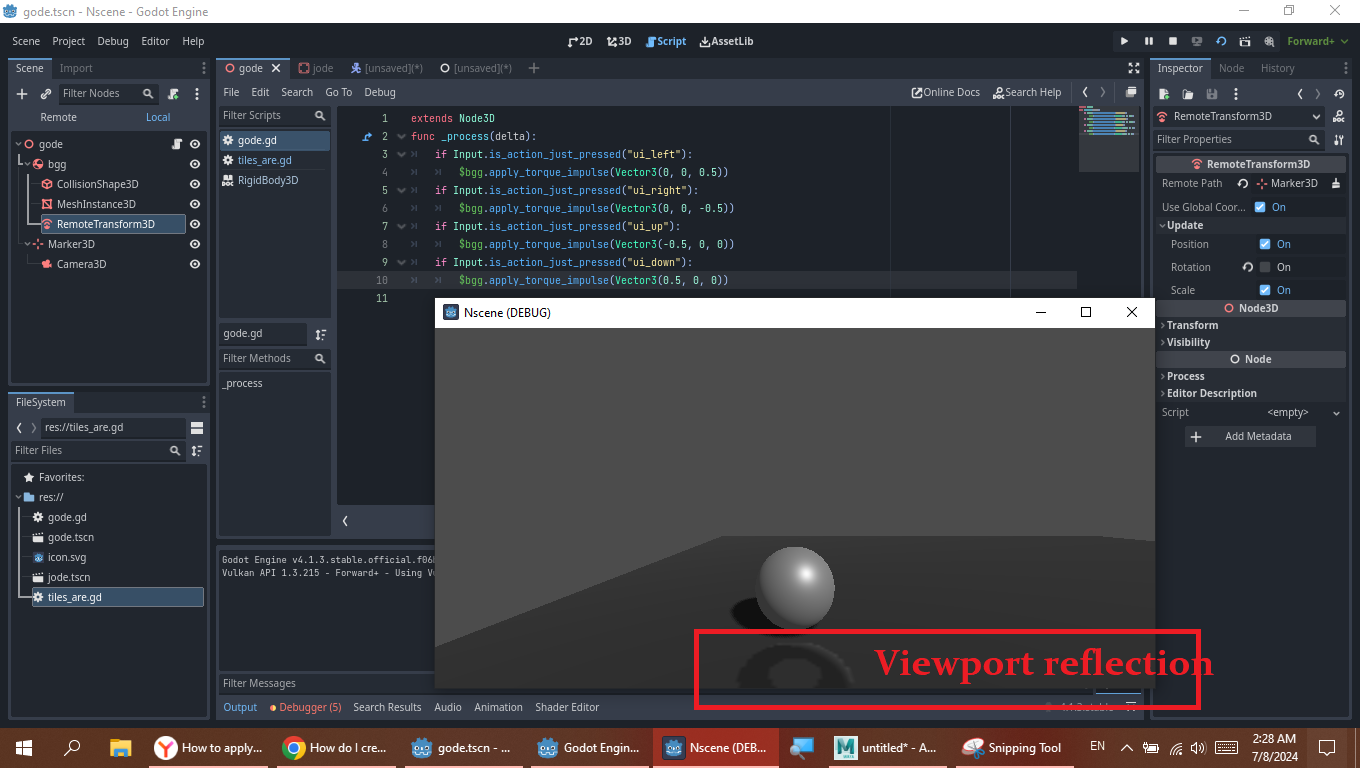Open the Go To menu in script editor
The width and height of the screenshot is (1360, 768).
(x=339, y=92)
